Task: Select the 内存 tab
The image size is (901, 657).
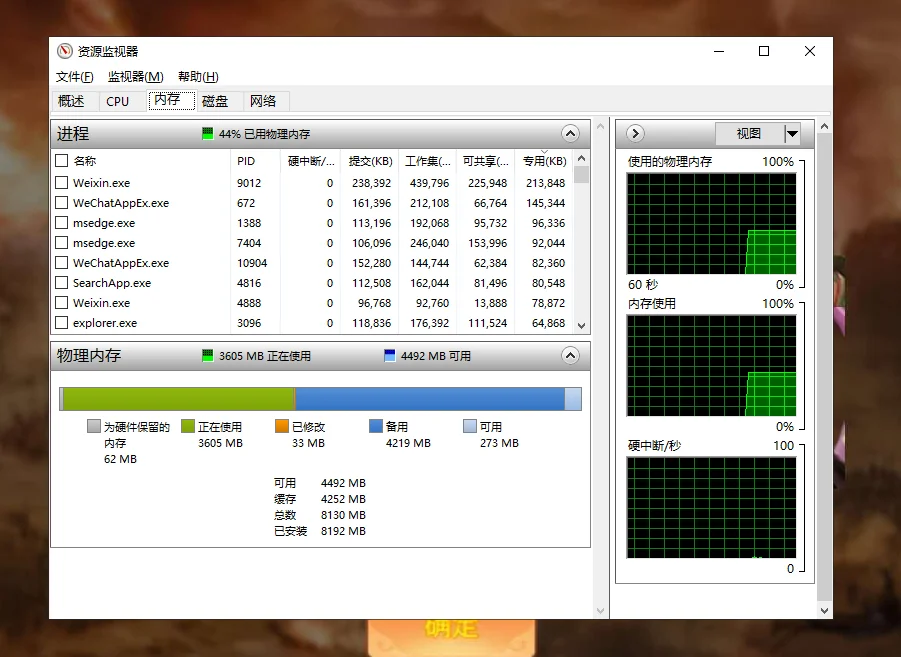Action: click(172, 100)
